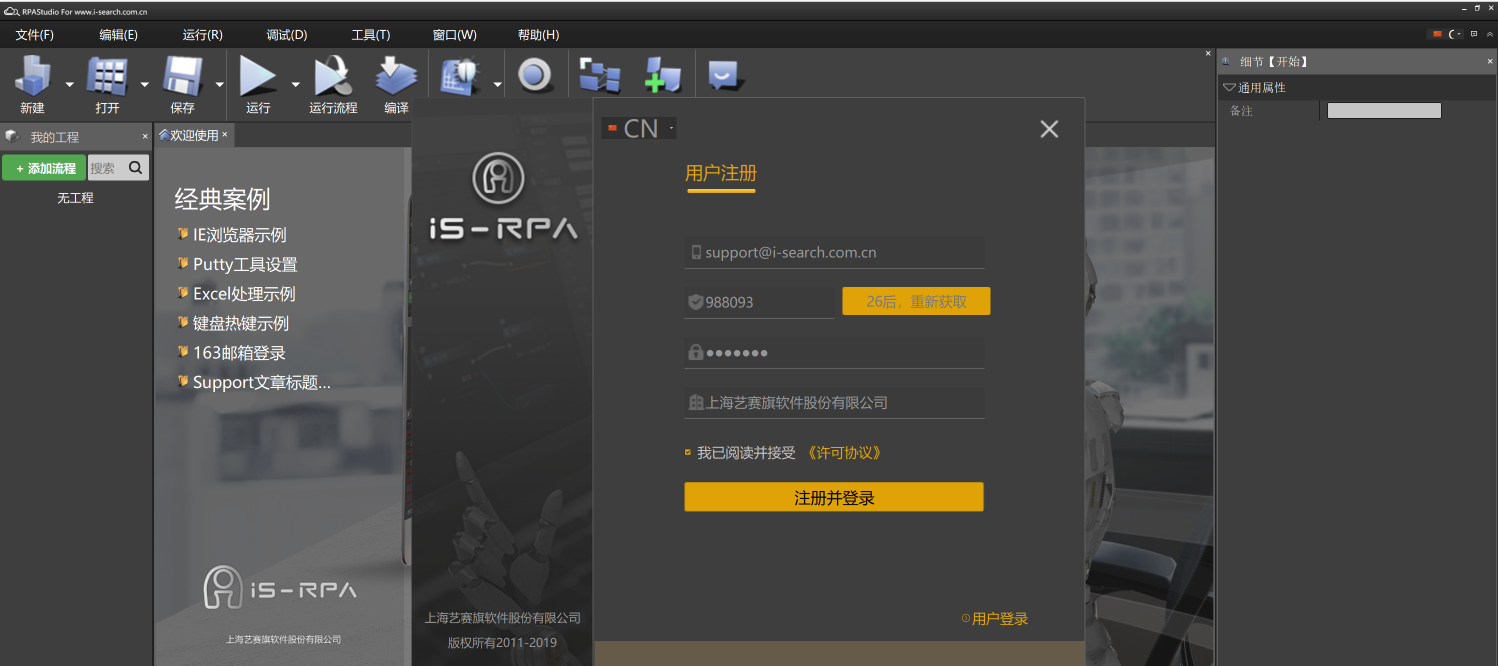The width and height of the screenshot is (1498, 666).
Task: Run the flow using the 运行 icon
Action: point(258,75)
